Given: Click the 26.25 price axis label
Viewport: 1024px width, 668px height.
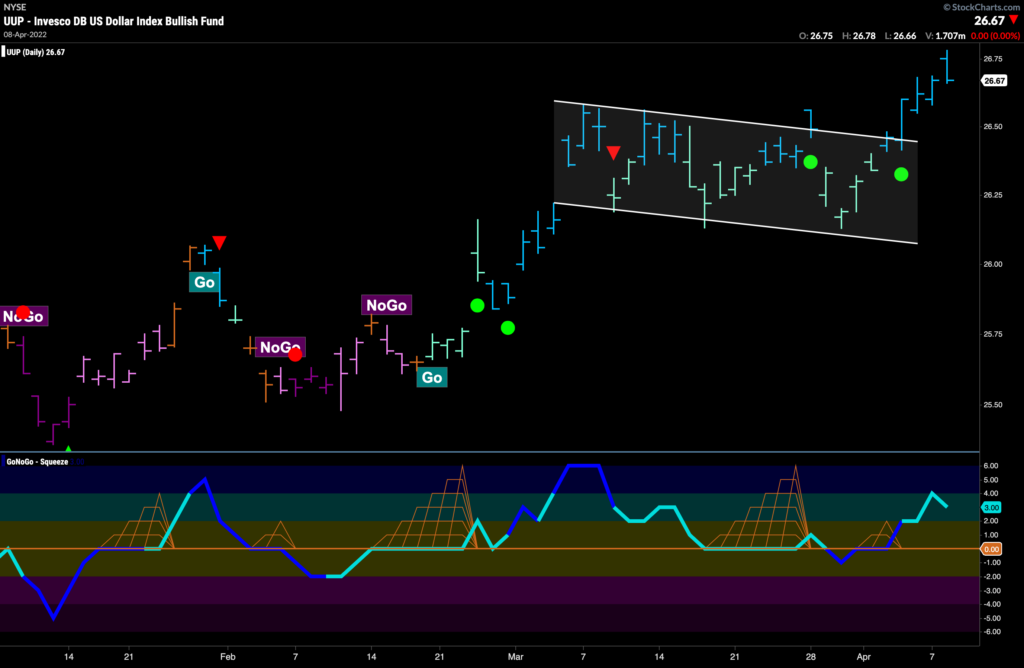Looking at the screenshot, I should click(993, 195).
